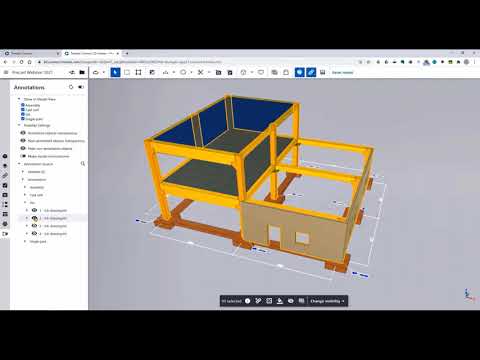The height and width of the screenshot is (360, 480).
Task: Uncheck the Cast unit checkbox
Action: click(23, 110)
